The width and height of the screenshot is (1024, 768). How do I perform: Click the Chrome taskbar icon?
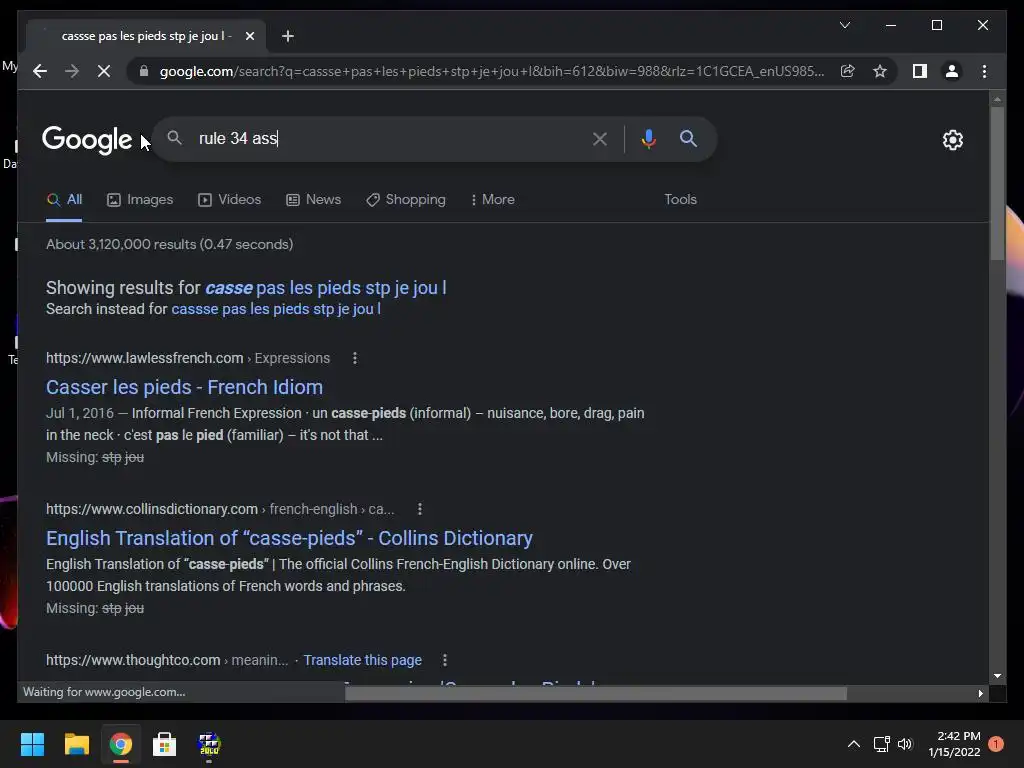pyautogui.click(x=120, y=744)
